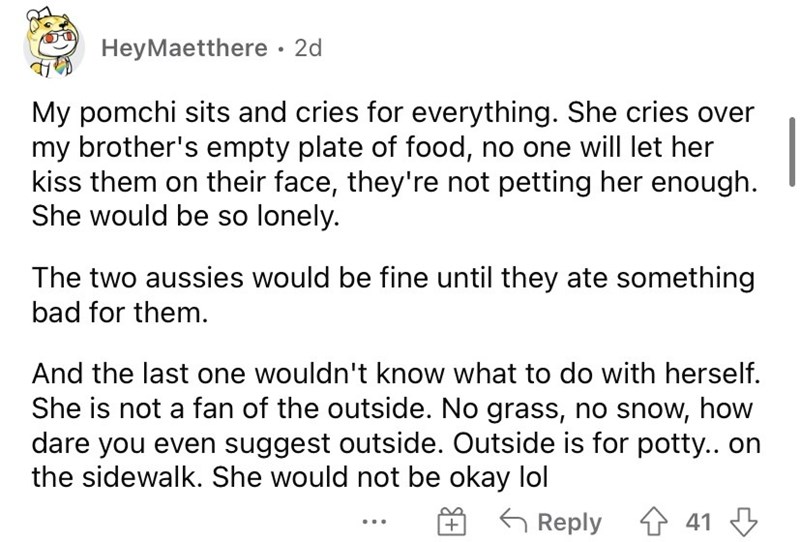The width and height of the screenshot is (800, 542).
Task: Open the three-dot more options menu
Action: (375, 522)
